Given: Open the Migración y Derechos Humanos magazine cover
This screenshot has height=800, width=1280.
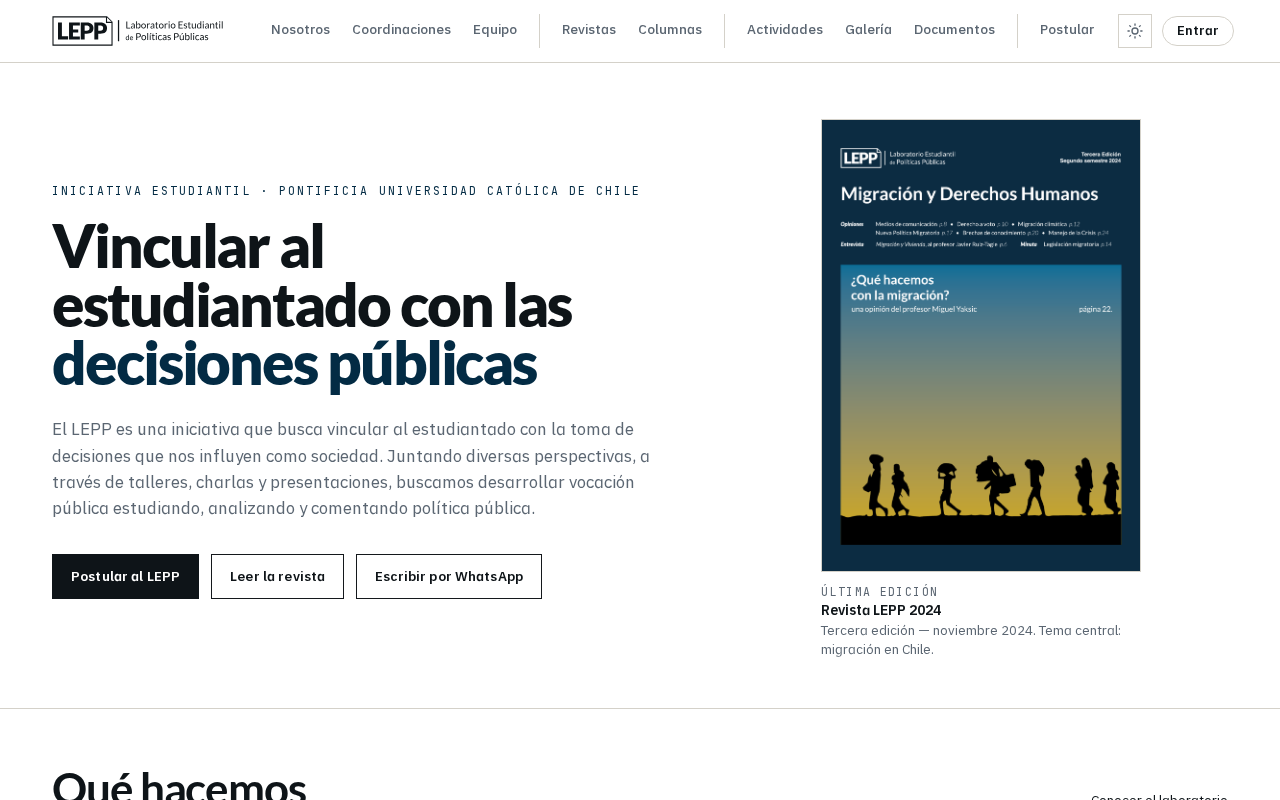Looking at the screenshot, I should click(981, 346).
